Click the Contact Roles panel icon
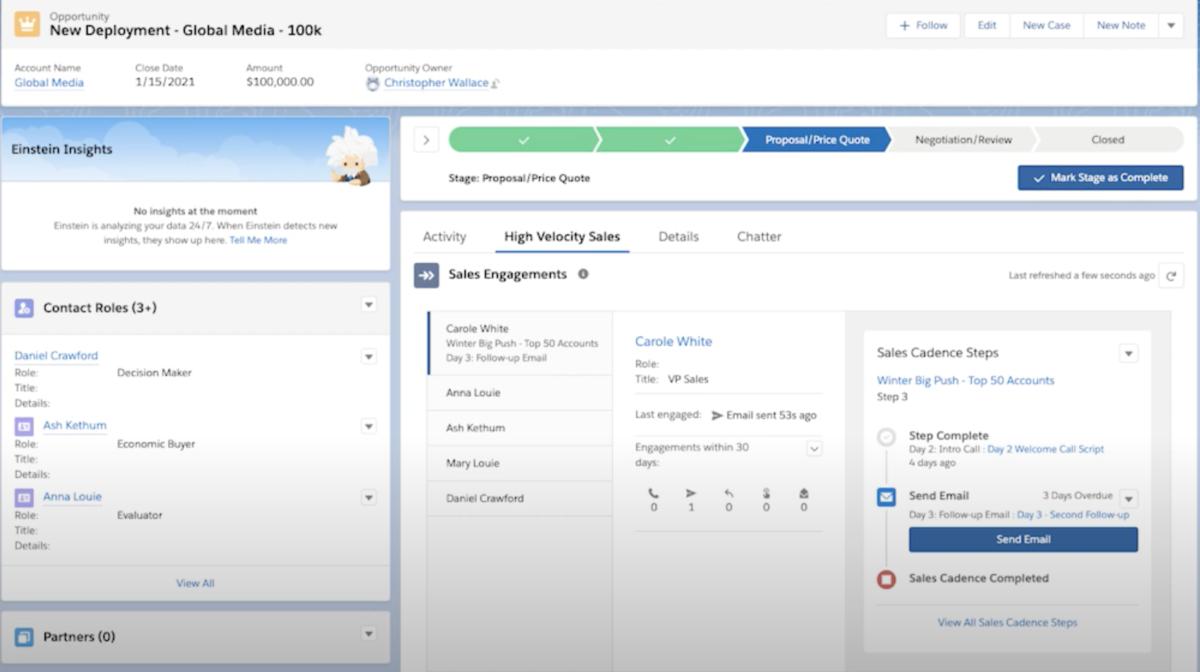This screenshot has width=1200, height=672. click(x=24, y=307)
